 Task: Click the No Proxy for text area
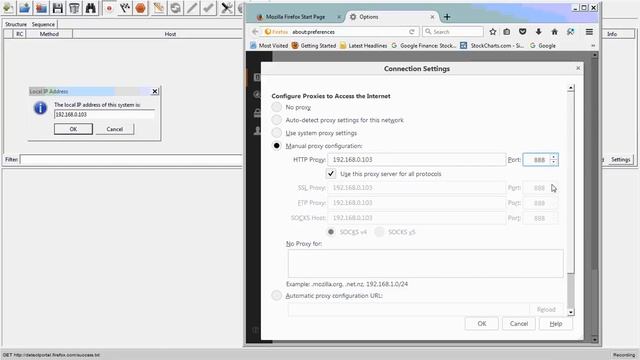(425, 264)
